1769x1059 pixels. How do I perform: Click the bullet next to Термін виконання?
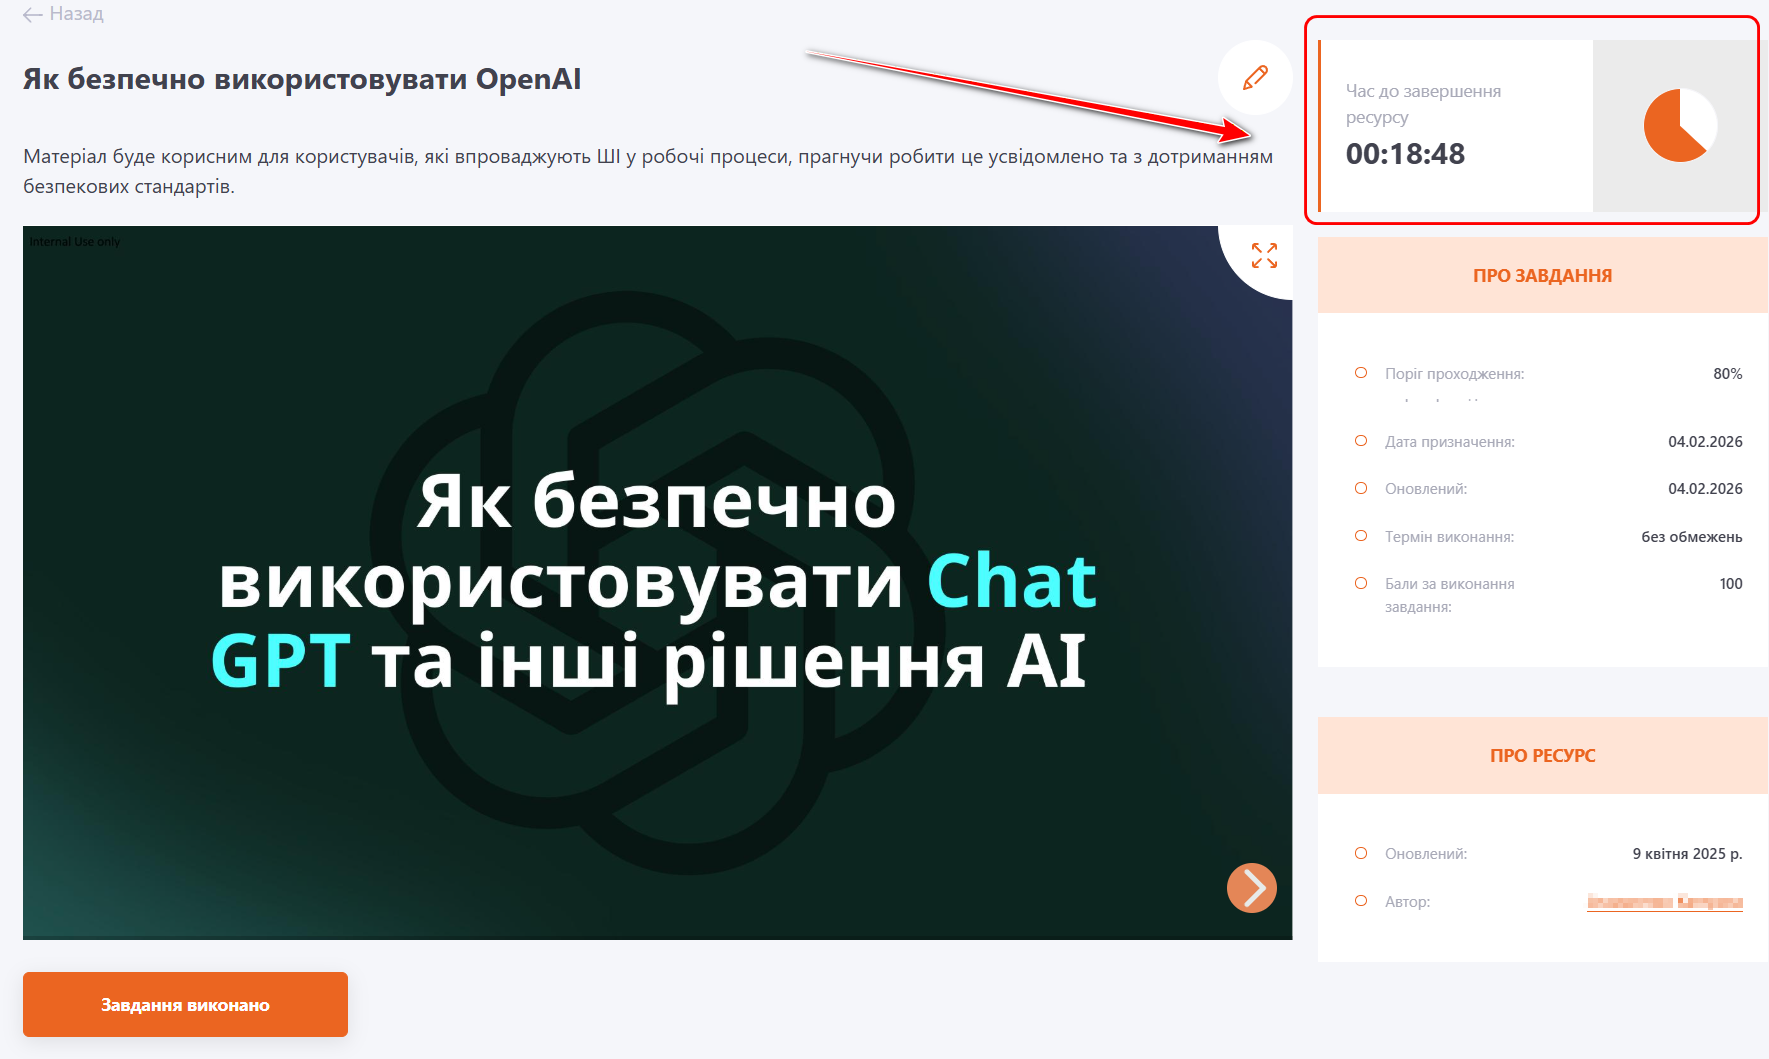point(1361,536)
